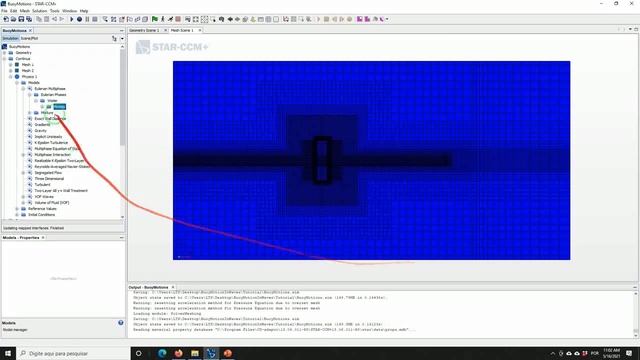
Task: Click the Save All toolbar icon
Action: click(x=29, y=19)
